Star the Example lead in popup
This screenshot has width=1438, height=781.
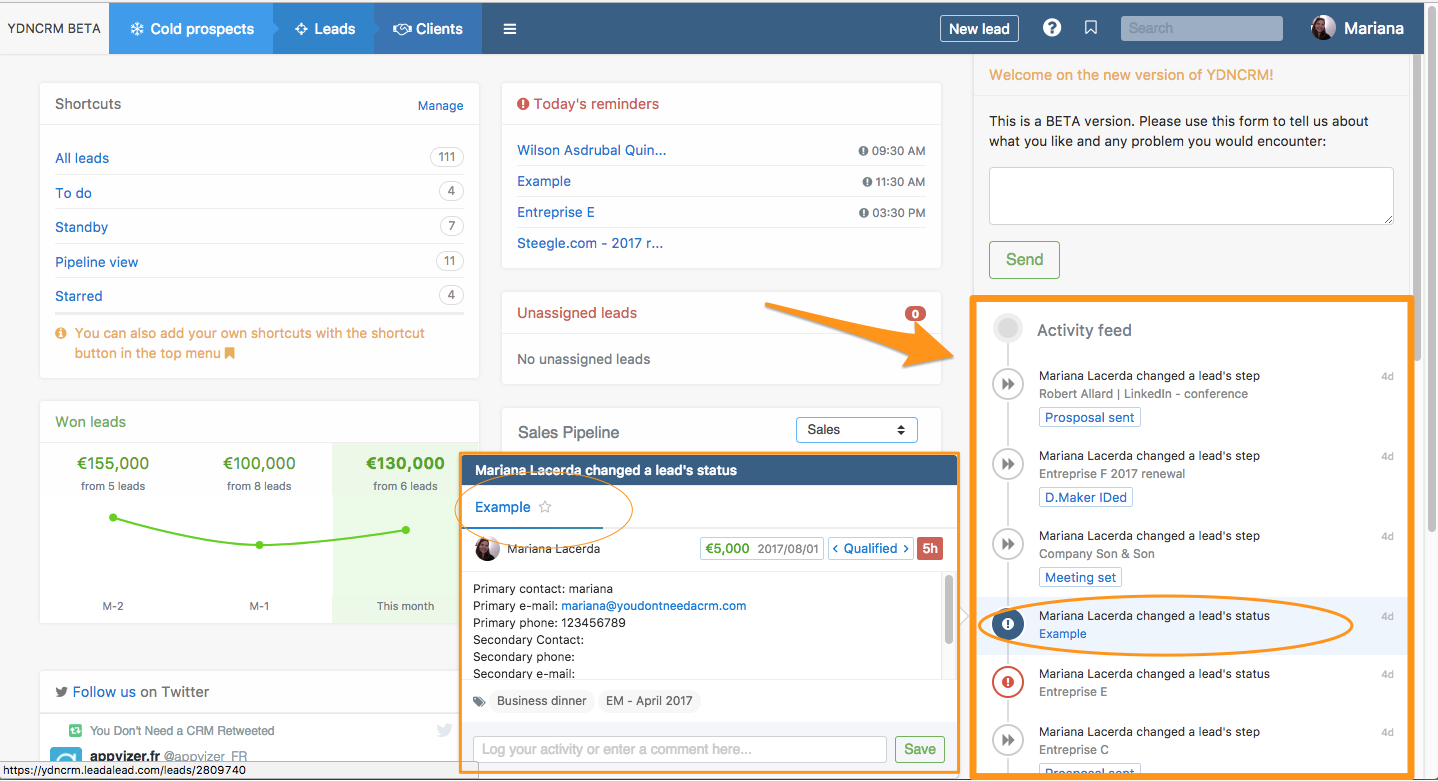(545, 507)
